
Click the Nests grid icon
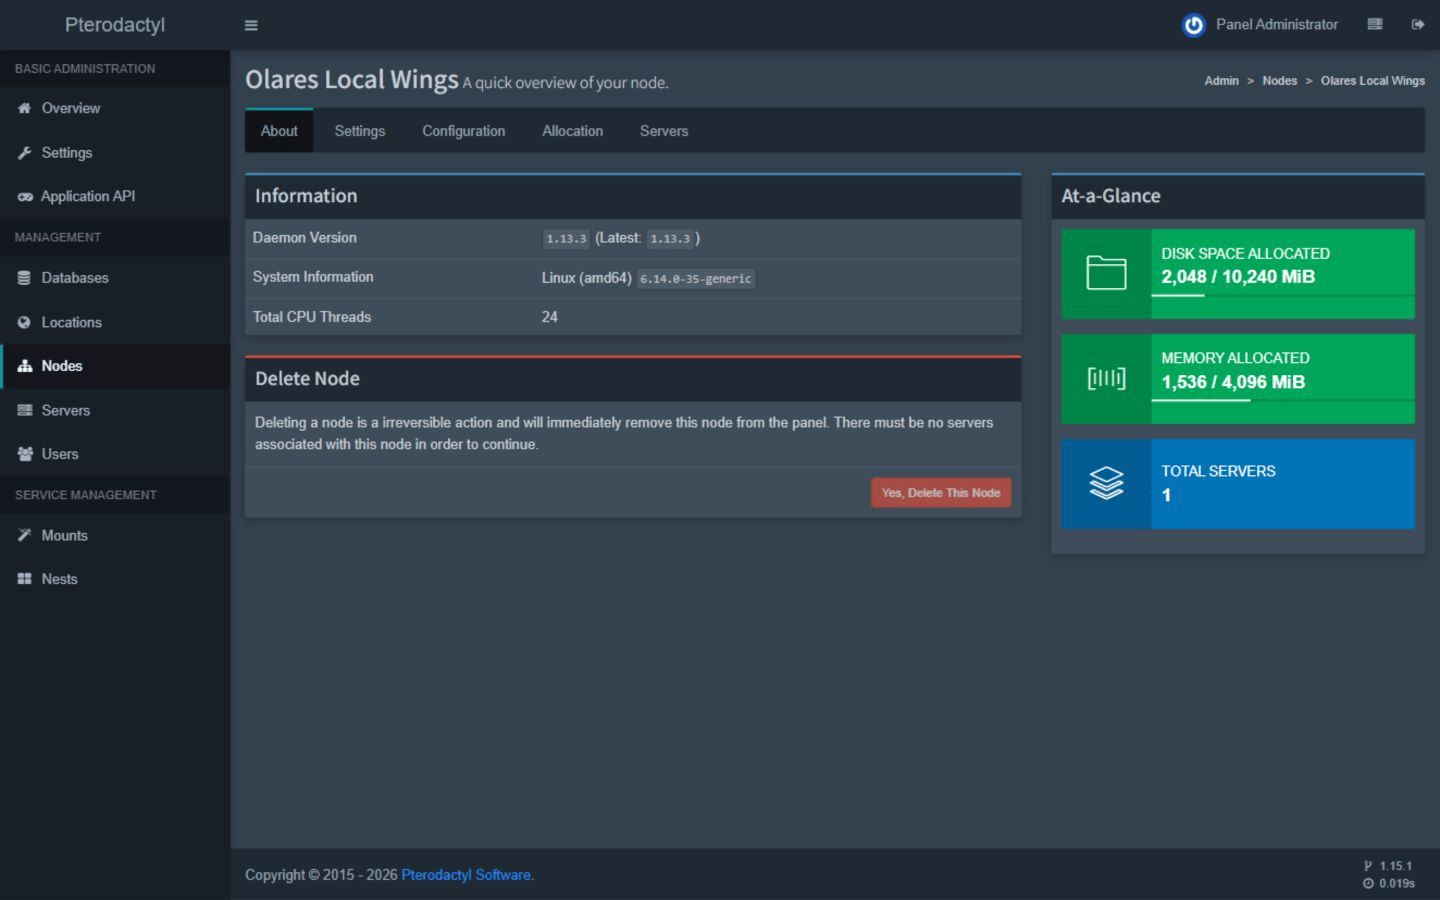pos(24,579)
